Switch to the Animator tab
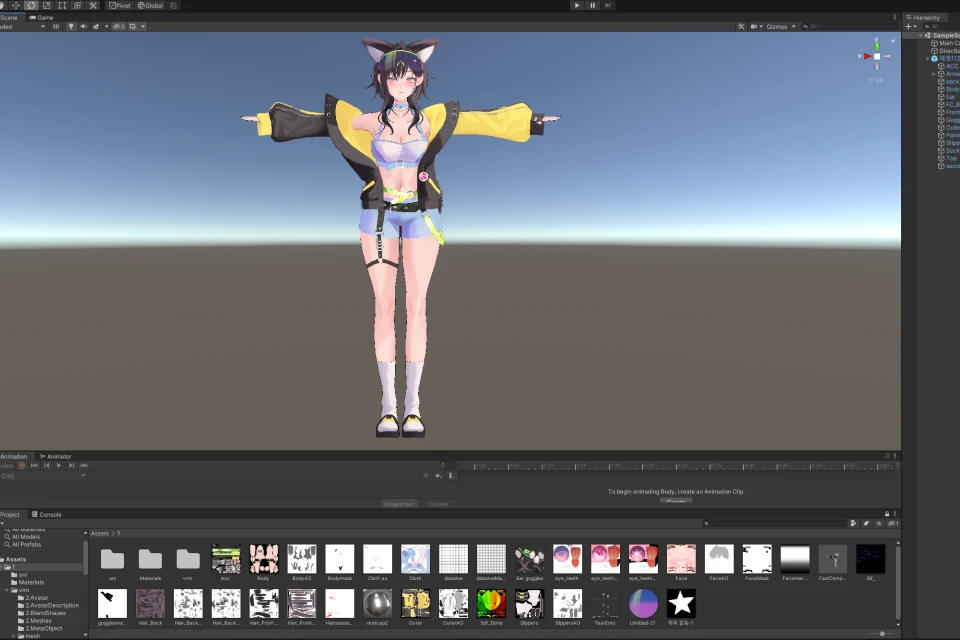Viewport: 960px width, 640px height. tap(56, 456)
